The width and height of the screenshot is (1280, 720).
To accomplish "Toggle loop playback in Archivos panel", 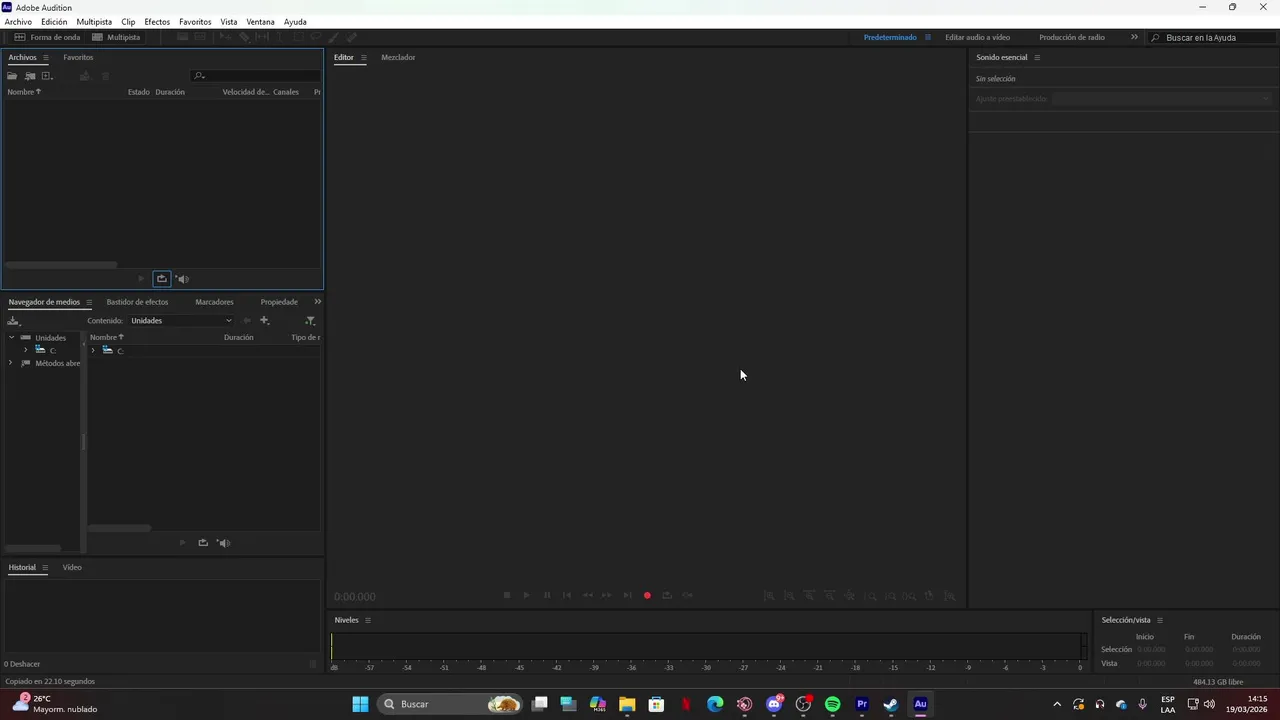I will tap(161, 279).
